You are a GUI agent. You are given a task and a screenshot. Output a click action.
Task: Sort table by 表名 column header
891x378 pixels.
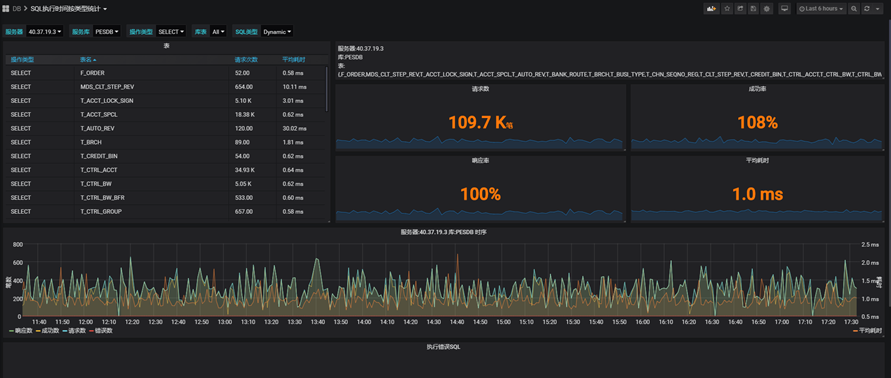88,59
